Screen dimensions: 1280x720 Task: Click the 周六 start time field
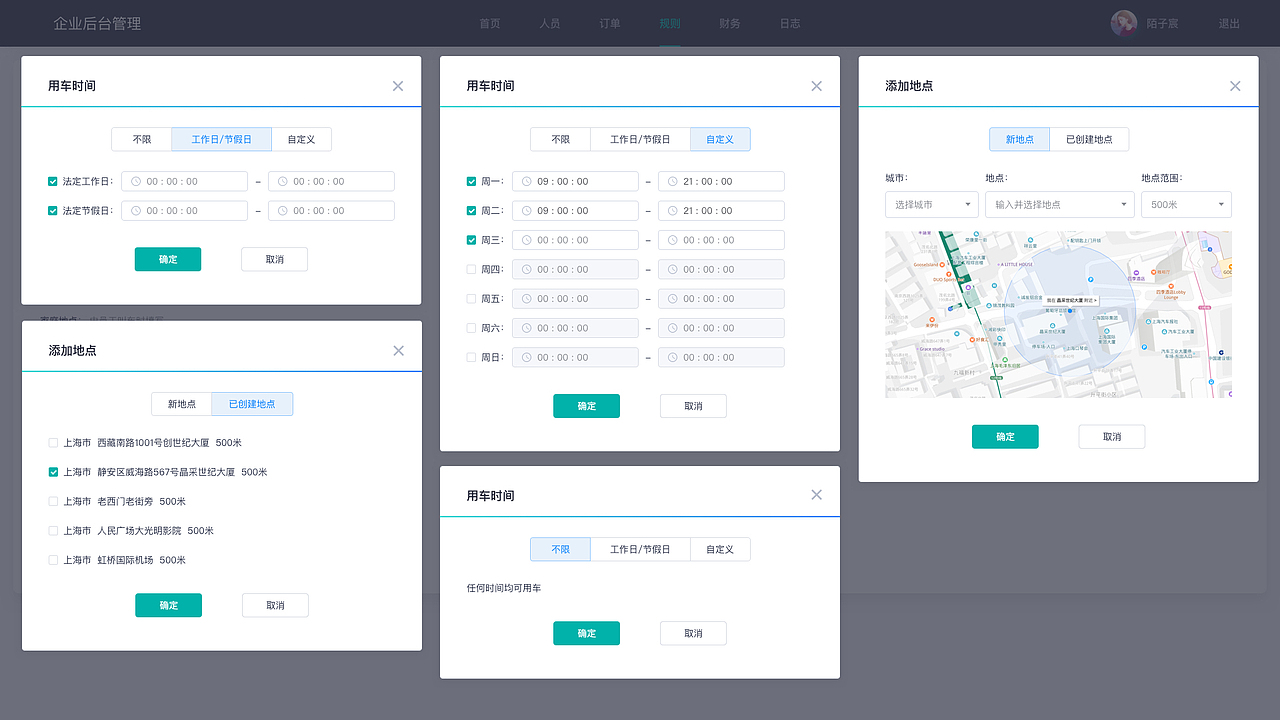coord(575,328)
